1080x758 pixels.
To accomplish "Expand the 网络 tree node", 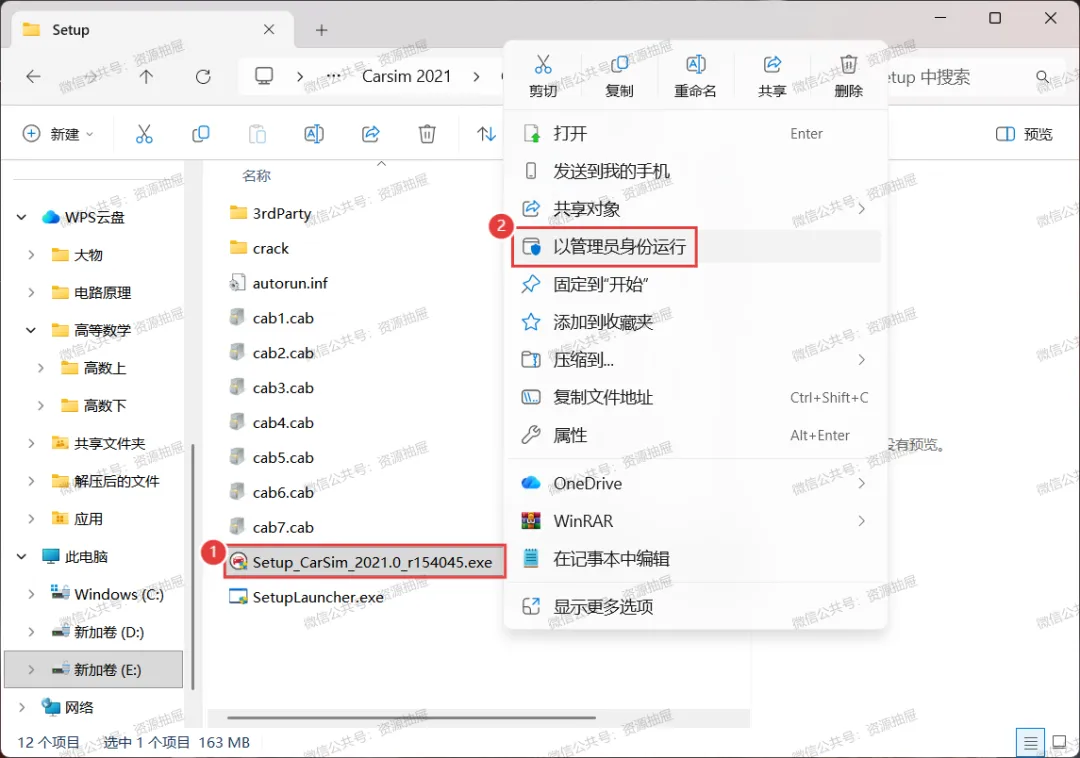I will coord(21,707).
